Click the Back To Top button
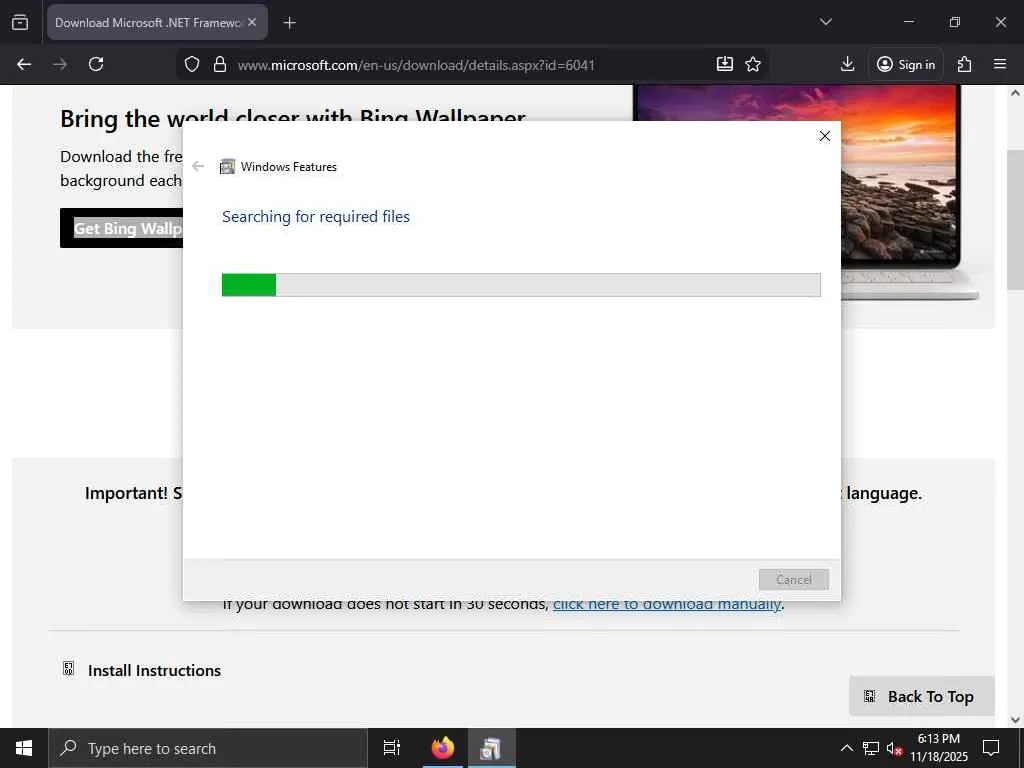1024x768 pixels. pyautogui.click(x=921, y=696)
